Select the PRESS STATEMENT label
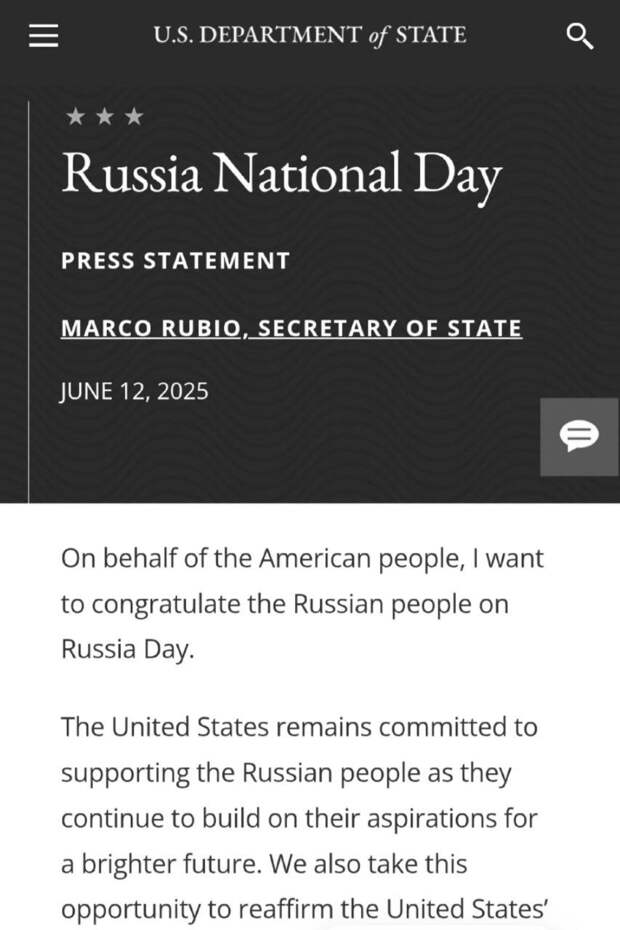The width and height of the screenshot is (620, 930). coord(176,260)
